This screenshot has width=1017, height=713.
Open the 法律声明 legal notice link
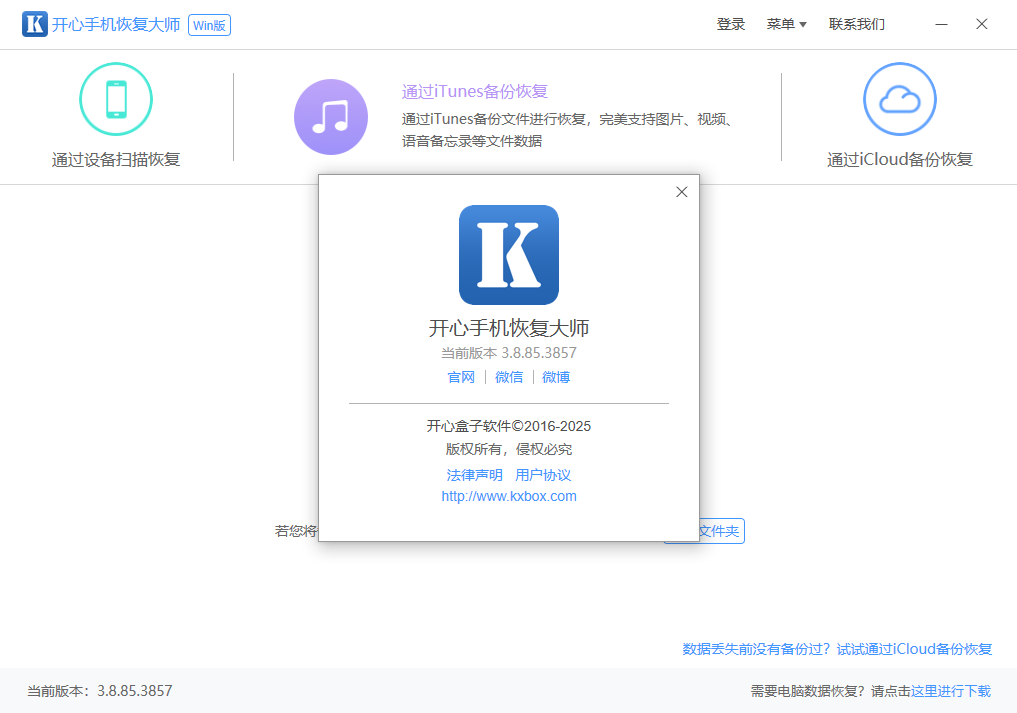(474, 475)
